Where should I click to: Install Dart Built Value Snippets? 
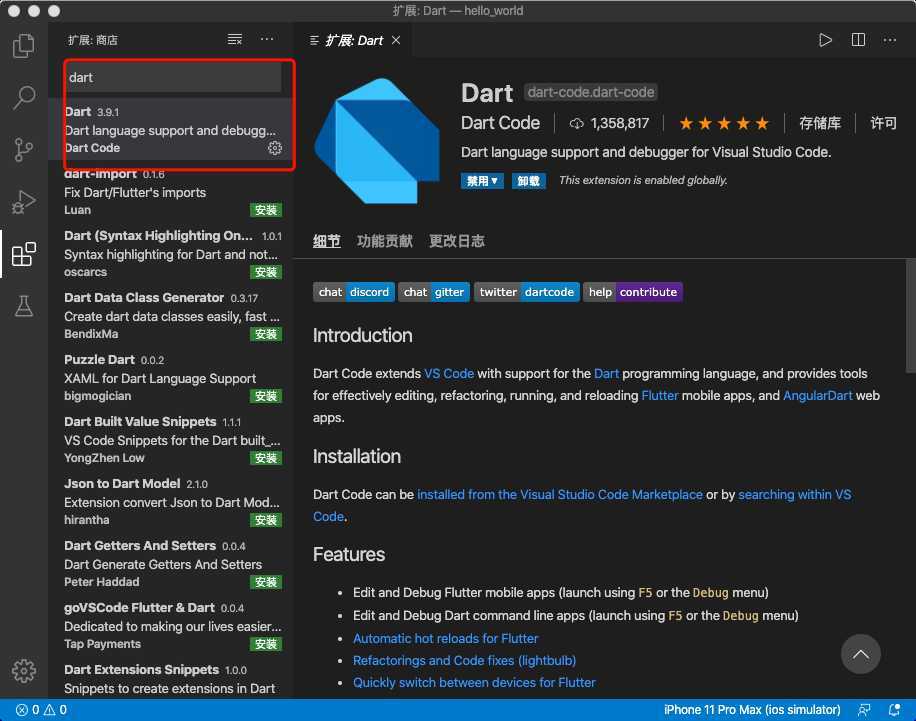click(x=266, y=458)
